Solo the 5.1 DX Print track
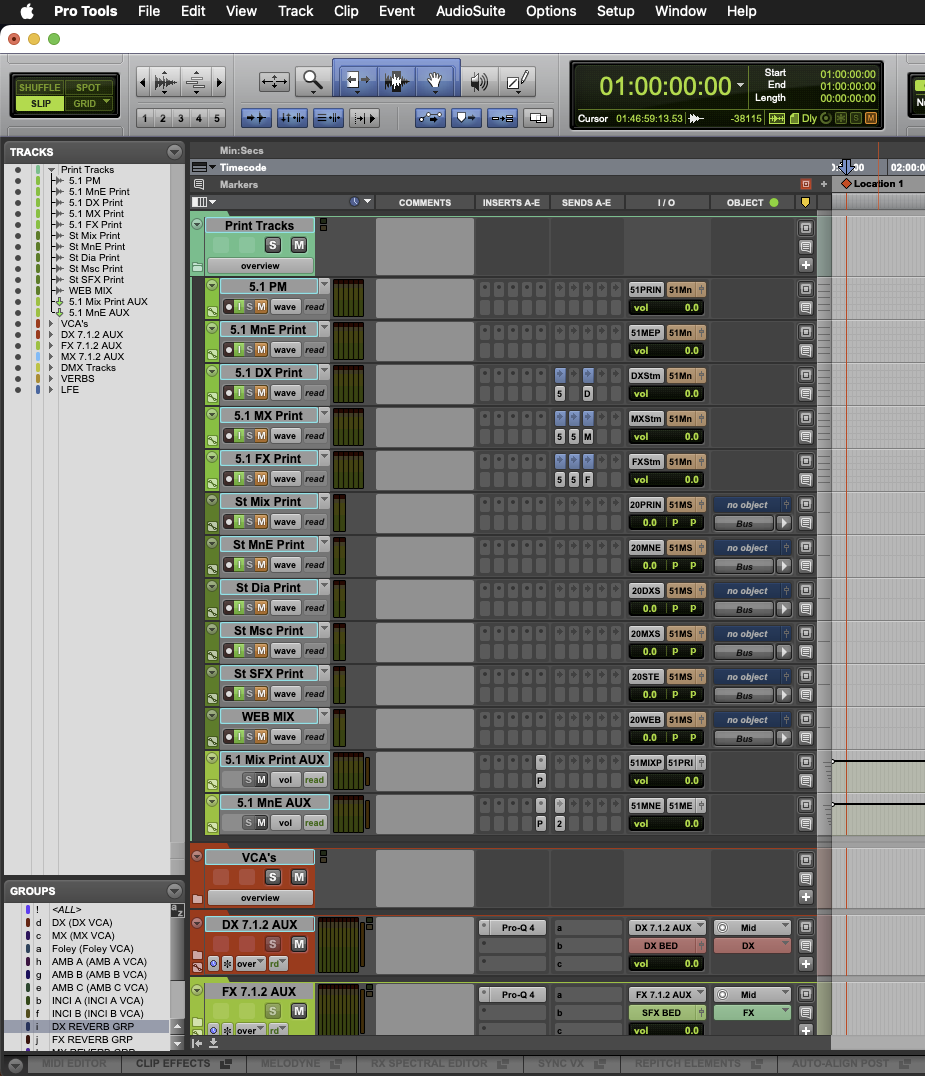 click(x=250, y=393)
